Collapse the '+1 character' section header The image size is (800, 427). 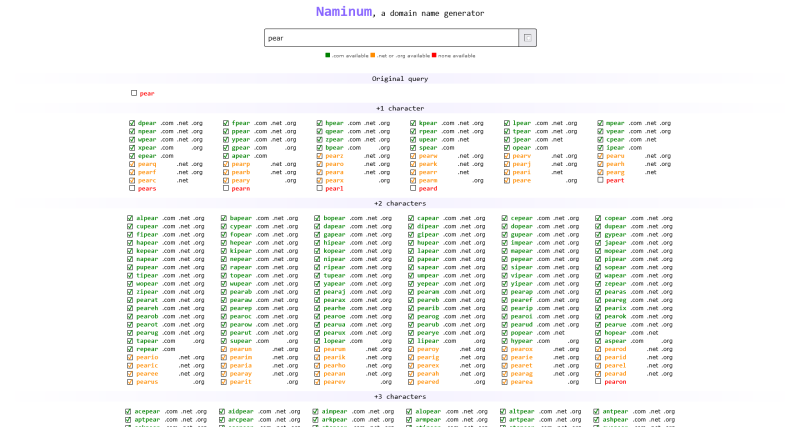pyautogui.click(x=400, y=108)
